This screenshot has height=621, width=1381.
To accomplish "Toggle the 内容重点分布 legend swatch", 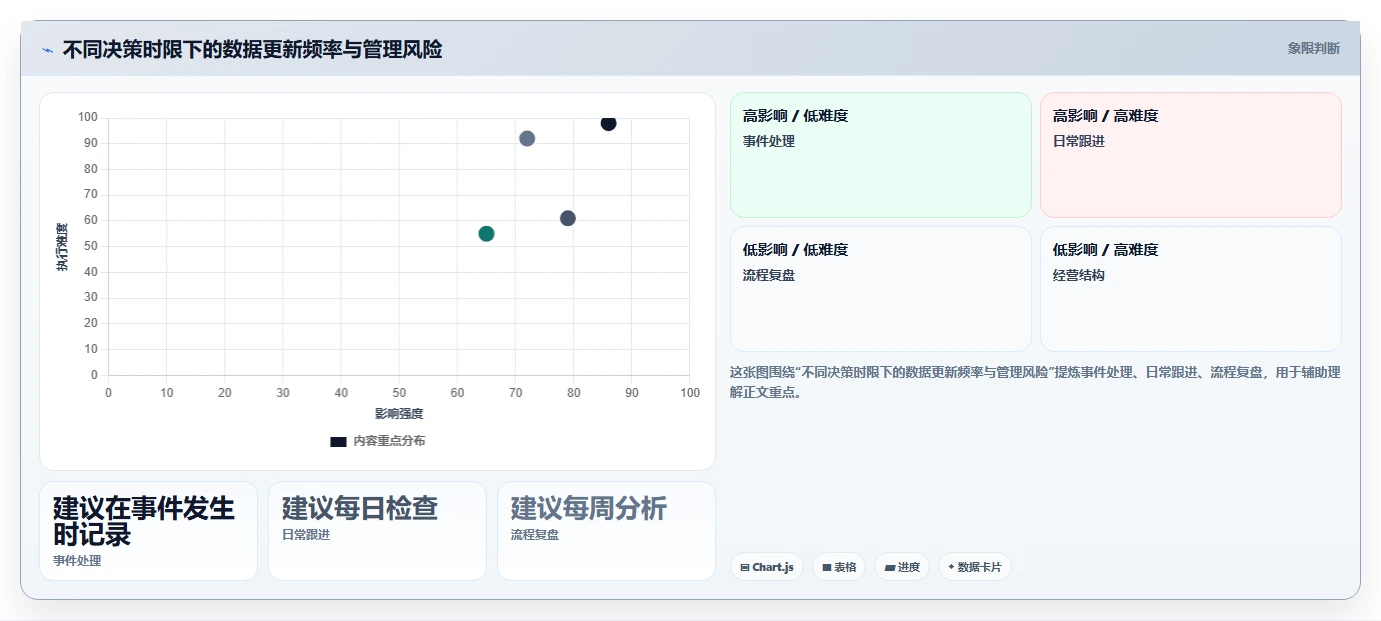I will point(338,441).
